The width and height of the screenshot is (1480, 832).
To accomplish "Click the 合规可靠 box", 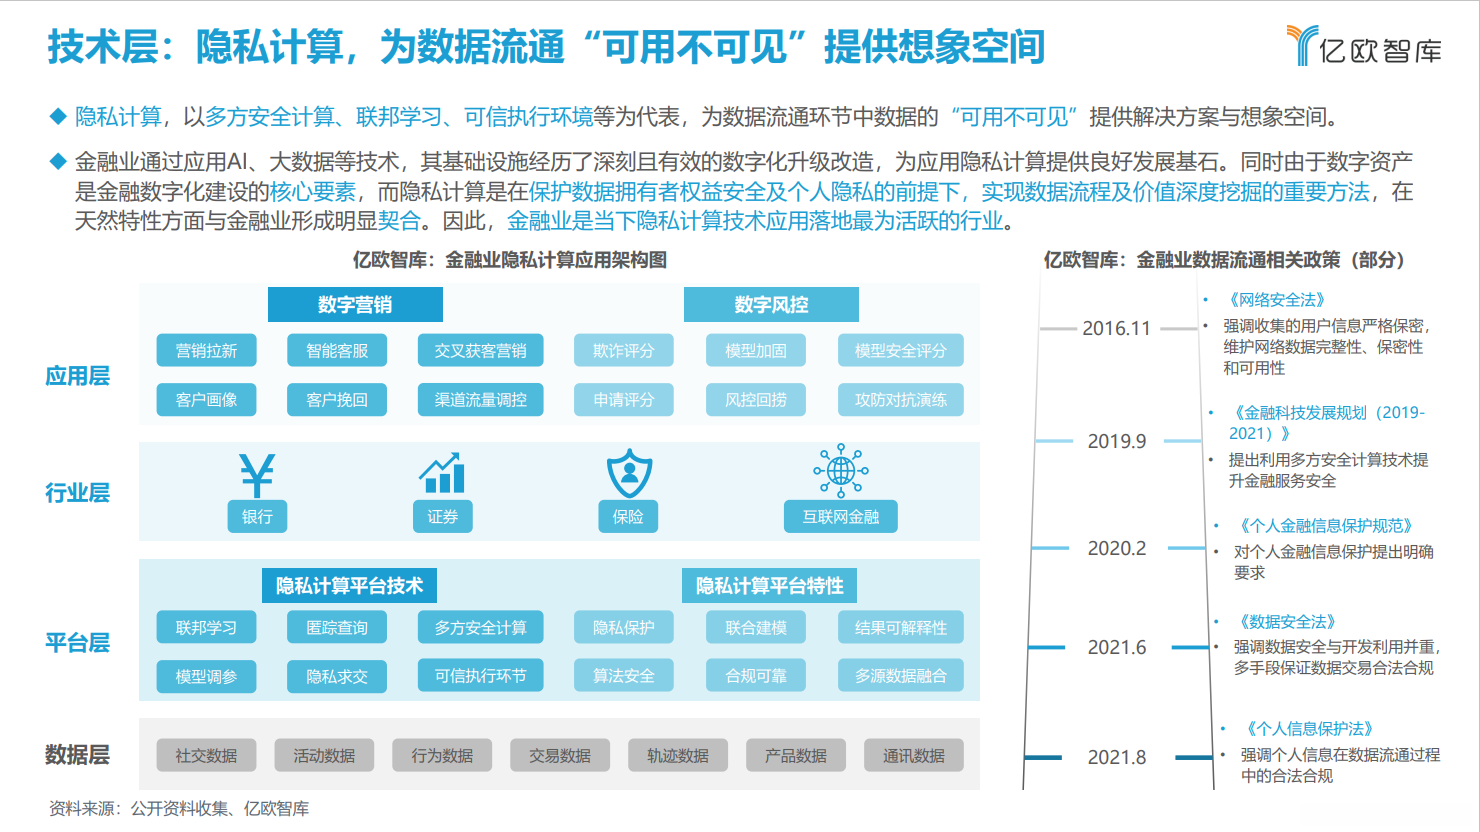I will pos(756,676).
